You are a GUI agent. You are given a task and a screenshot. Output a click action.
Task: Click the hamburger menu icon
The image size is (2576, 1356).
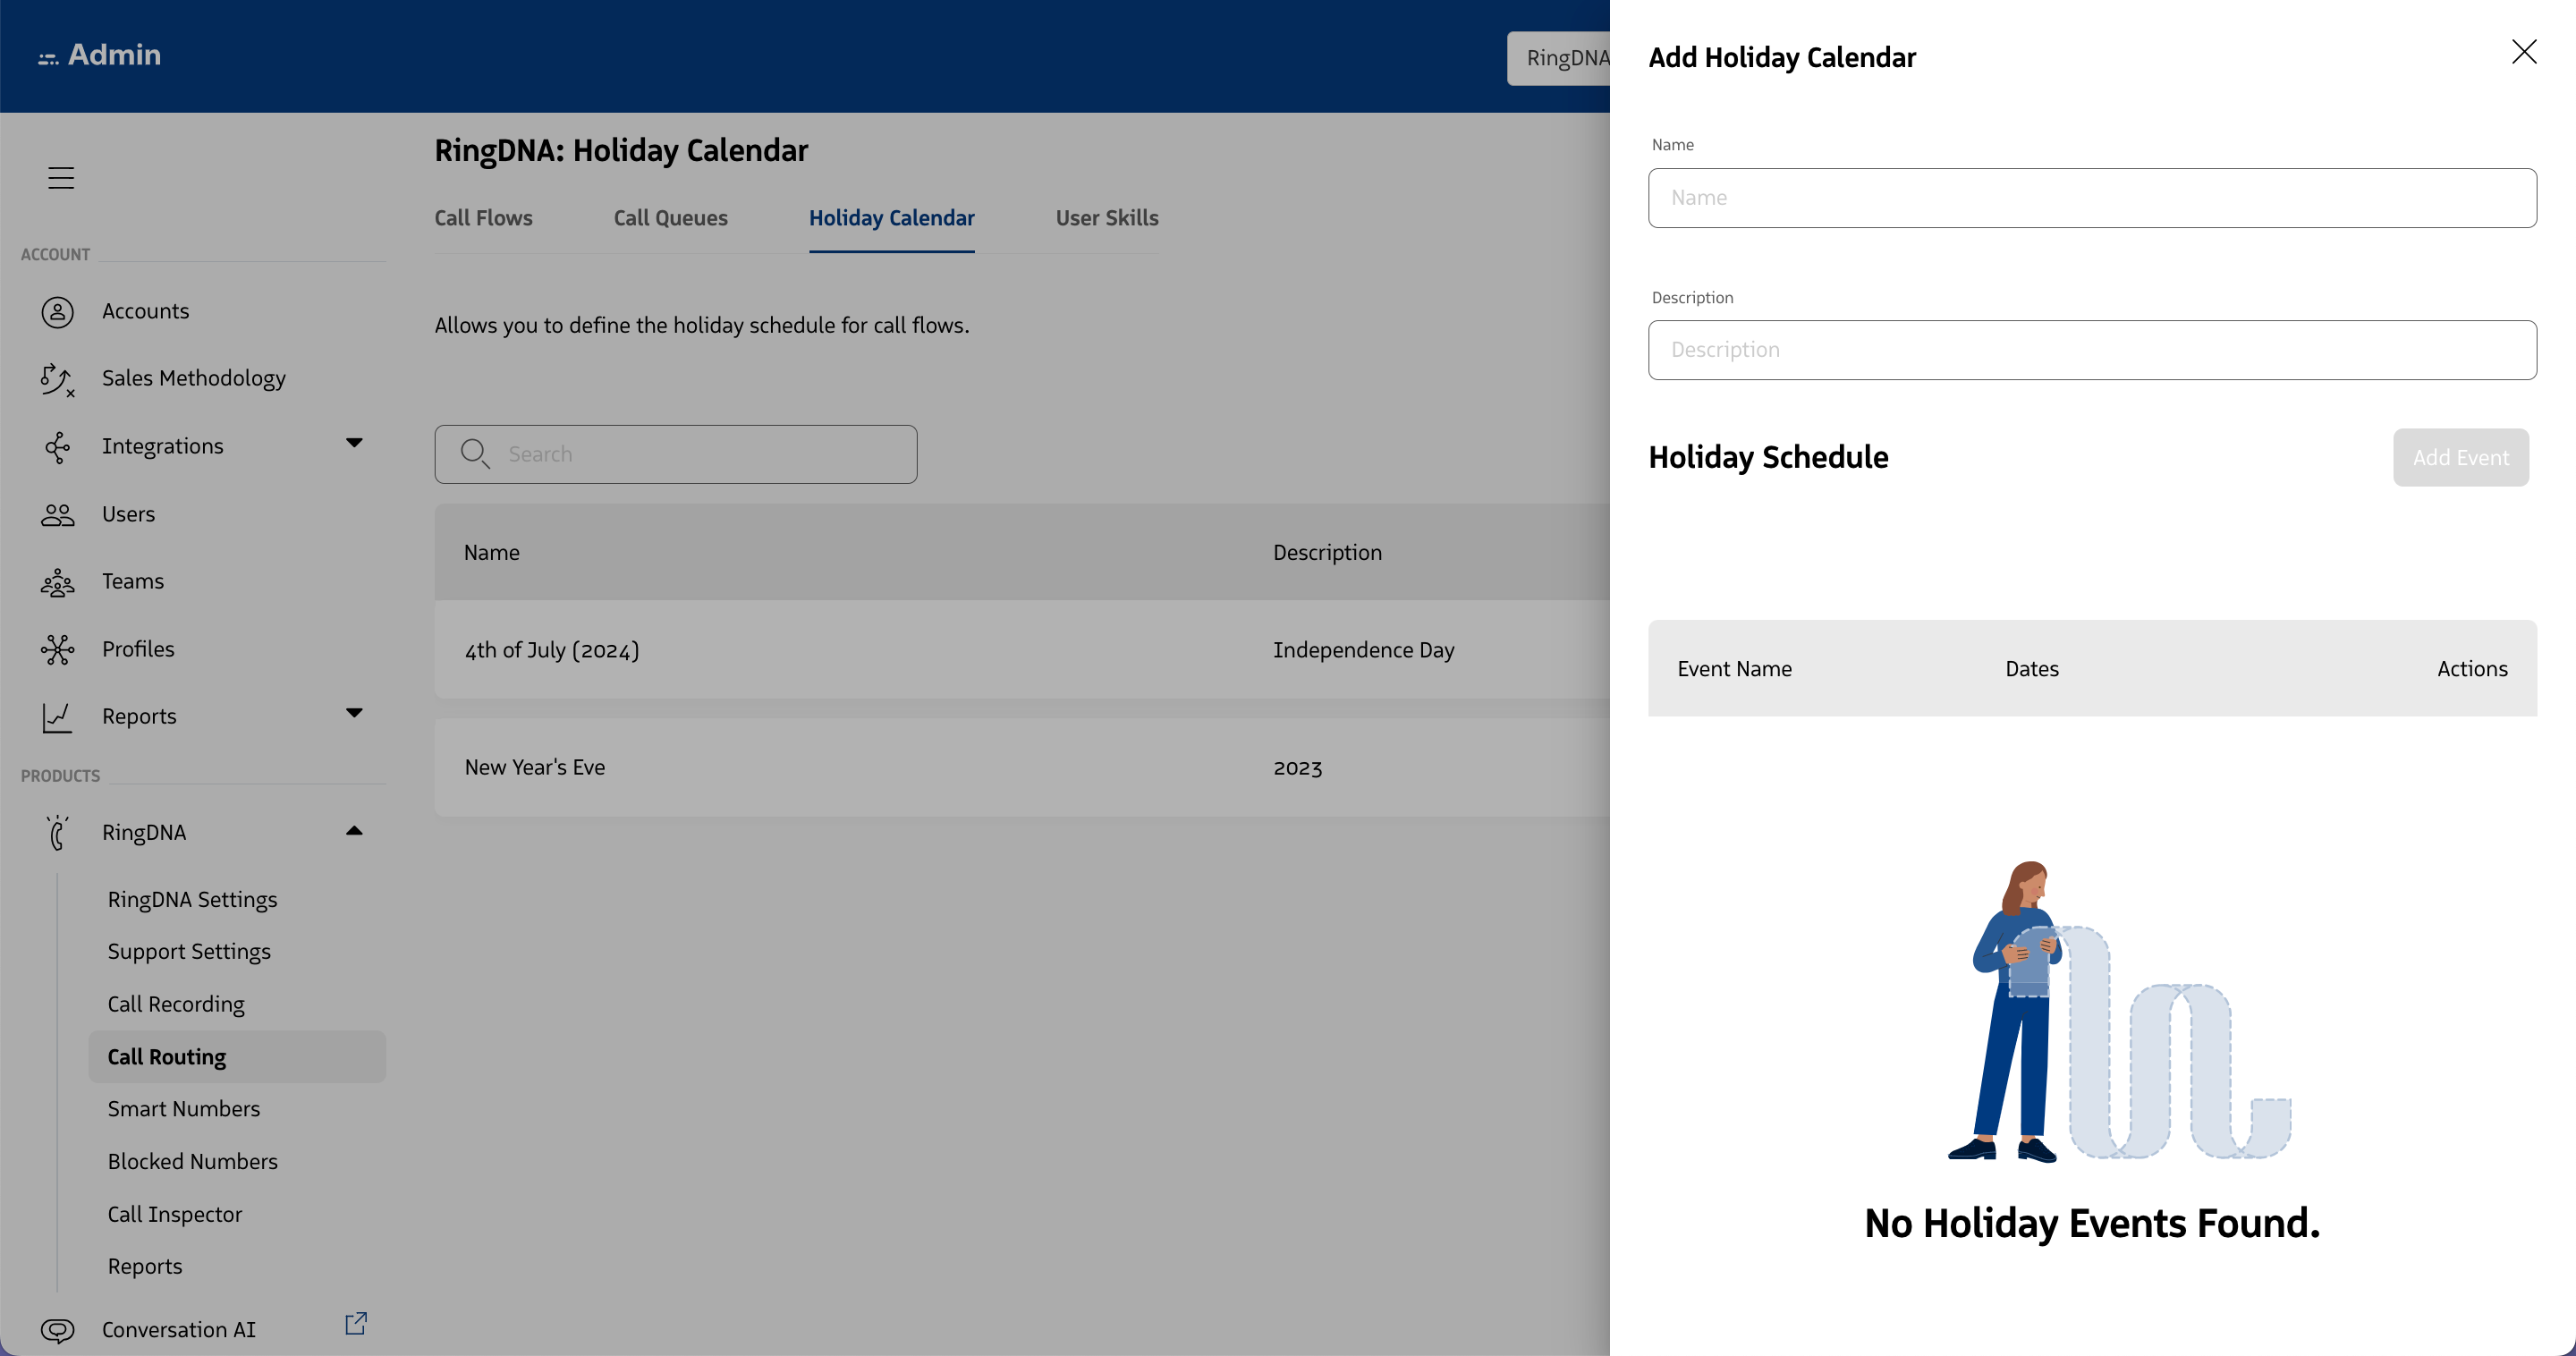coord(60,177)
